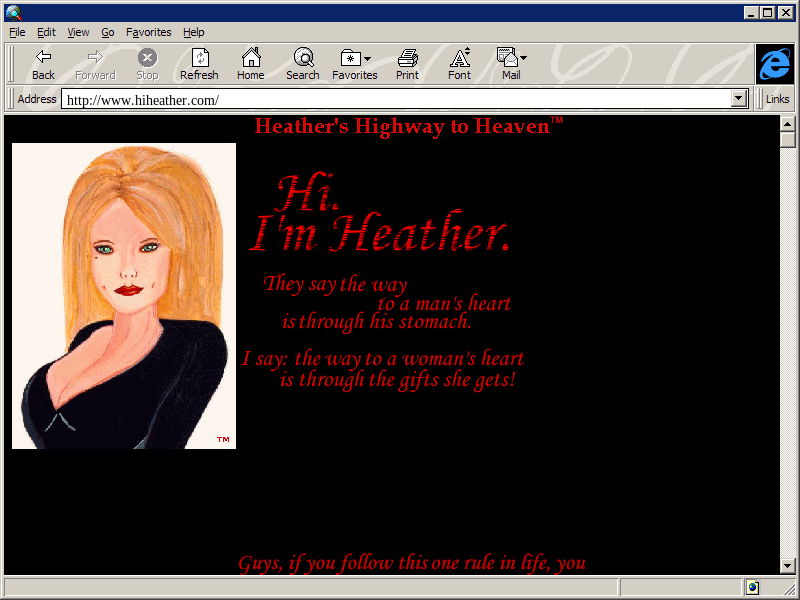Click Heather's portrait image
The image size is (800, 600).
click(x=124, y=296)
